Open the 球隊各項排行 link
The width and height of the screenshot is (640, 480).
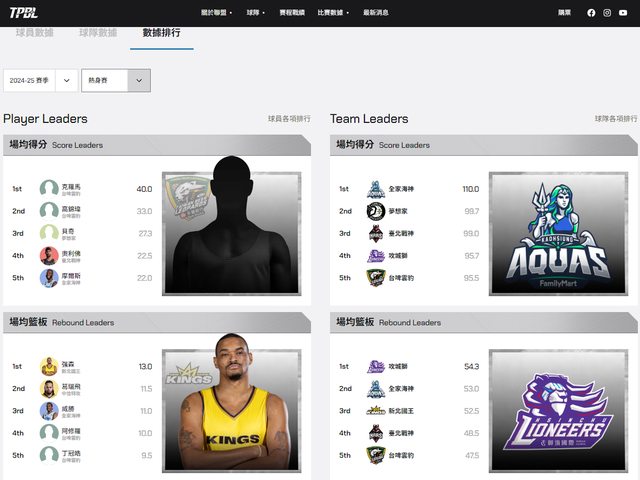(615, 119)
